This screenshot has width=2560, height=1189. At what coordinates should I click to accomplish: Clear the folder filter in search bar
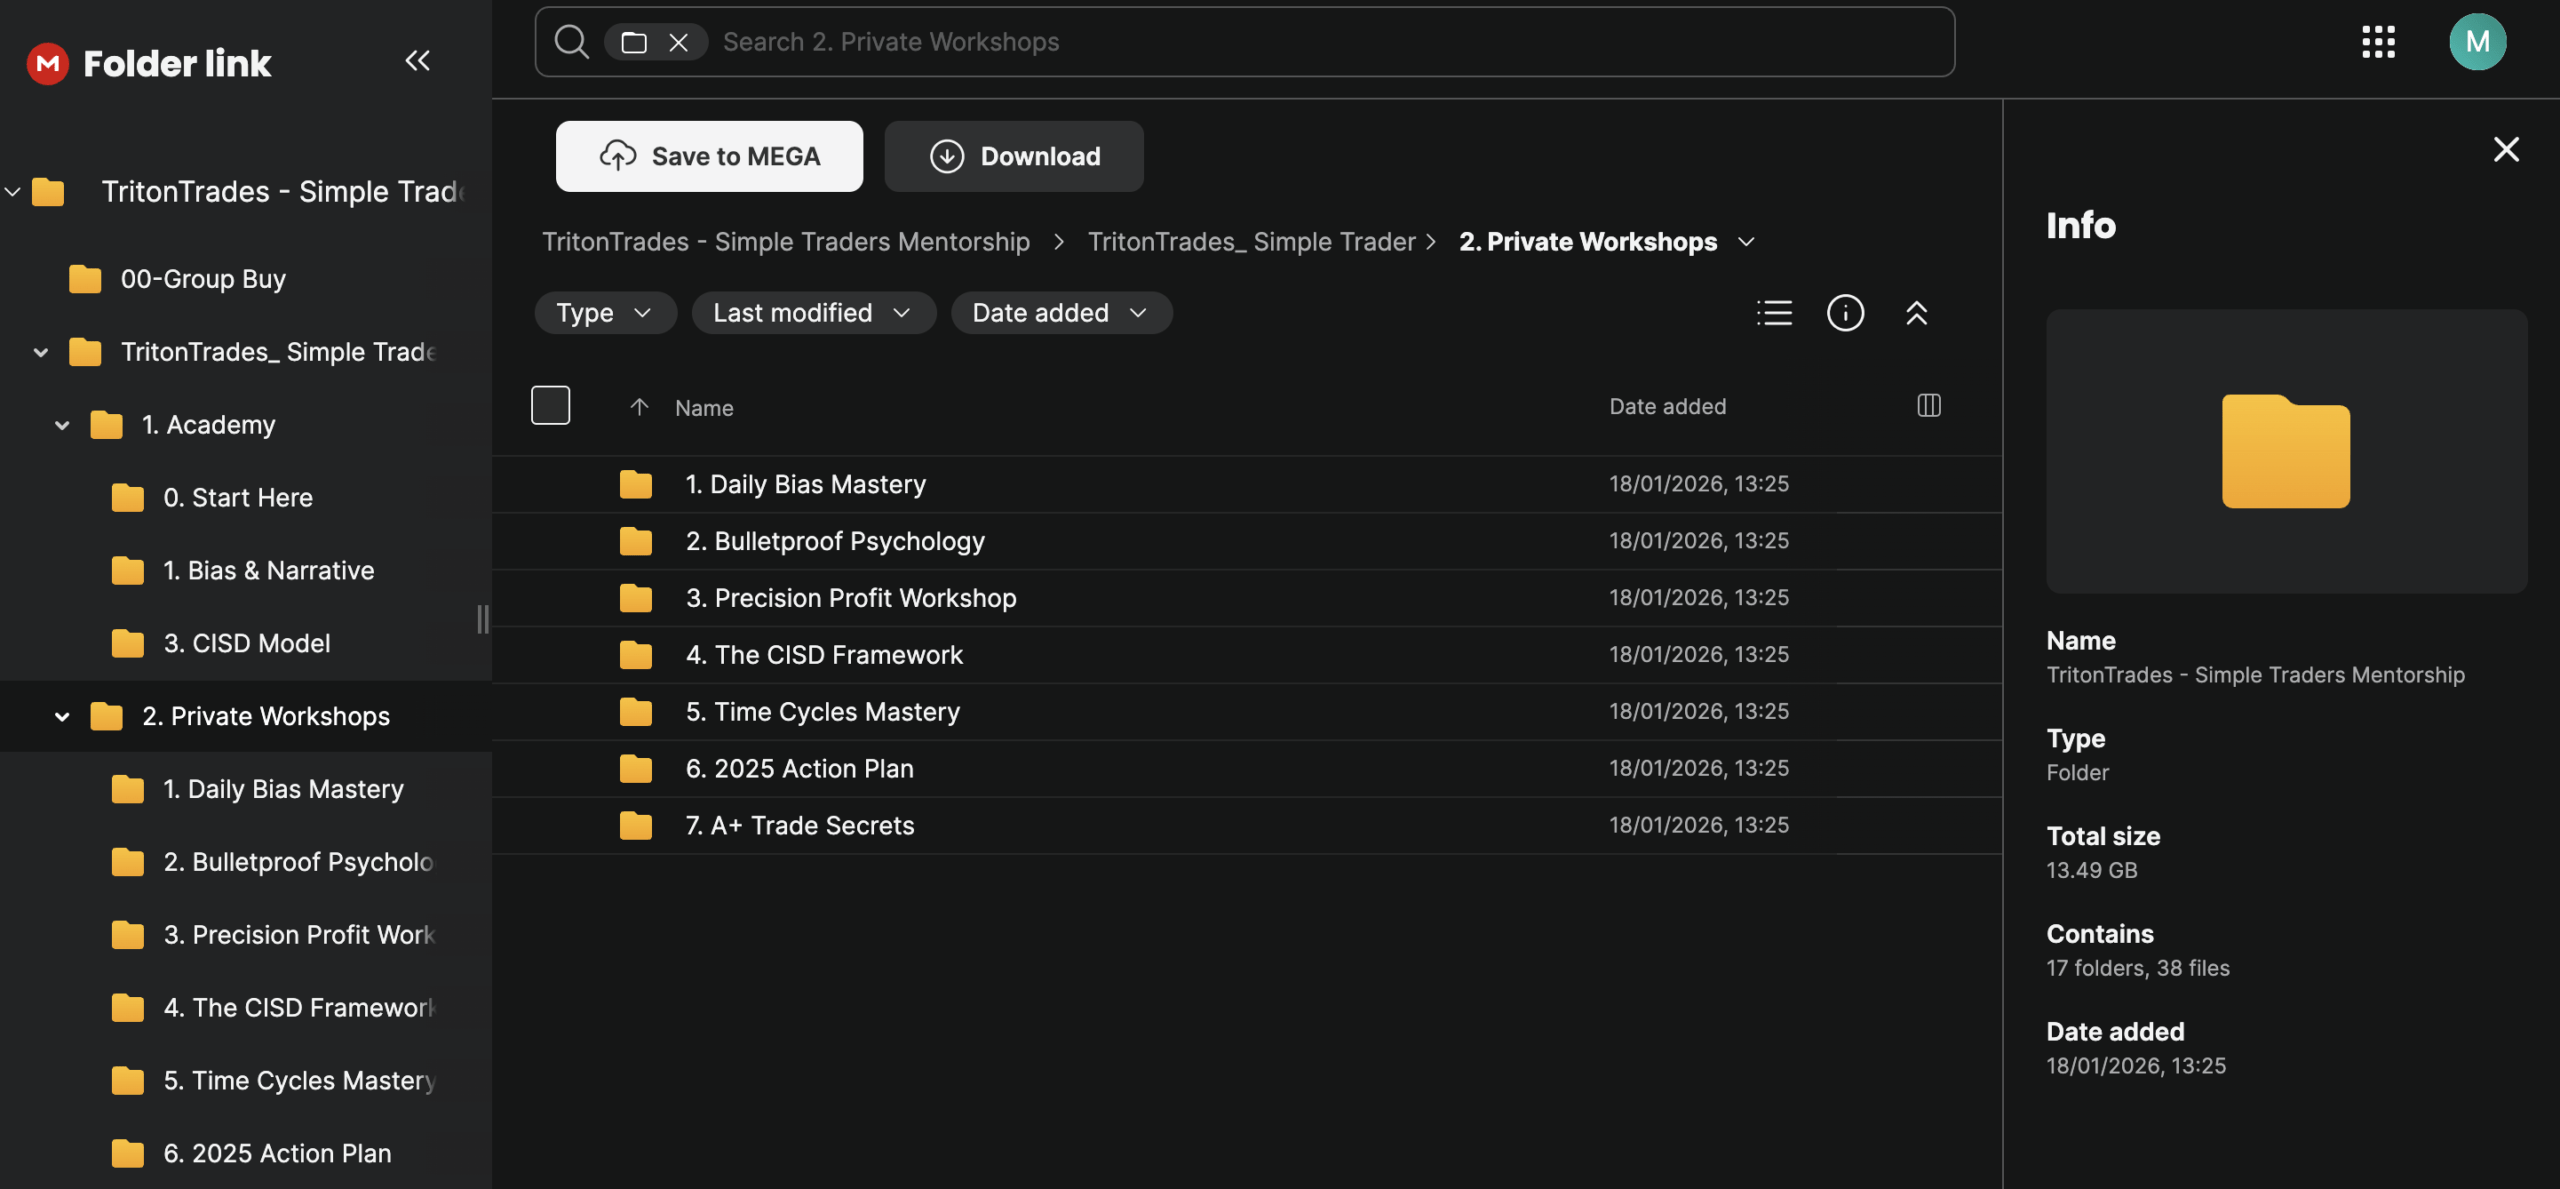pos(679,42)
